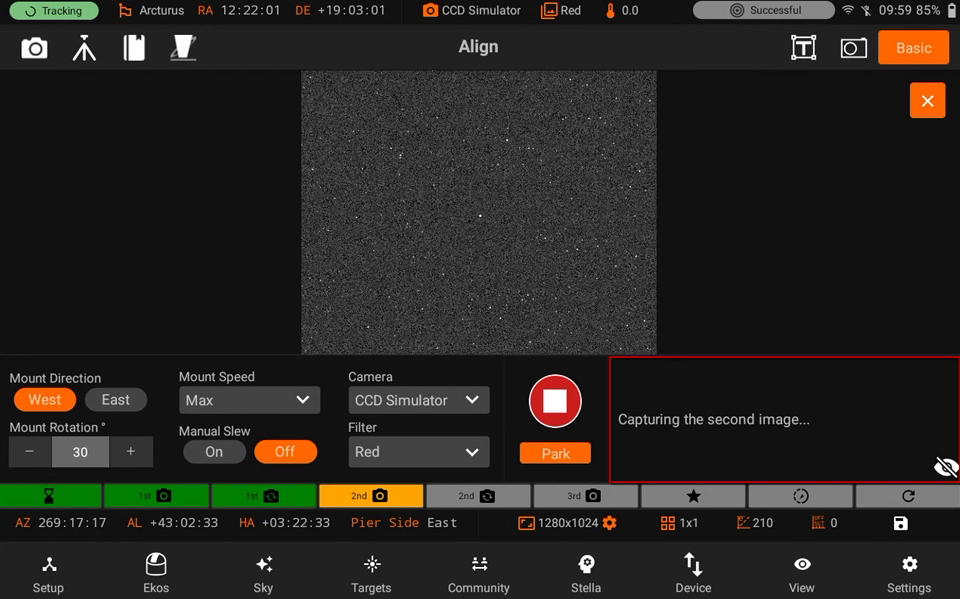Open the tripod mount module icon
The image size is (960, 599).
(x=84, y=48)
